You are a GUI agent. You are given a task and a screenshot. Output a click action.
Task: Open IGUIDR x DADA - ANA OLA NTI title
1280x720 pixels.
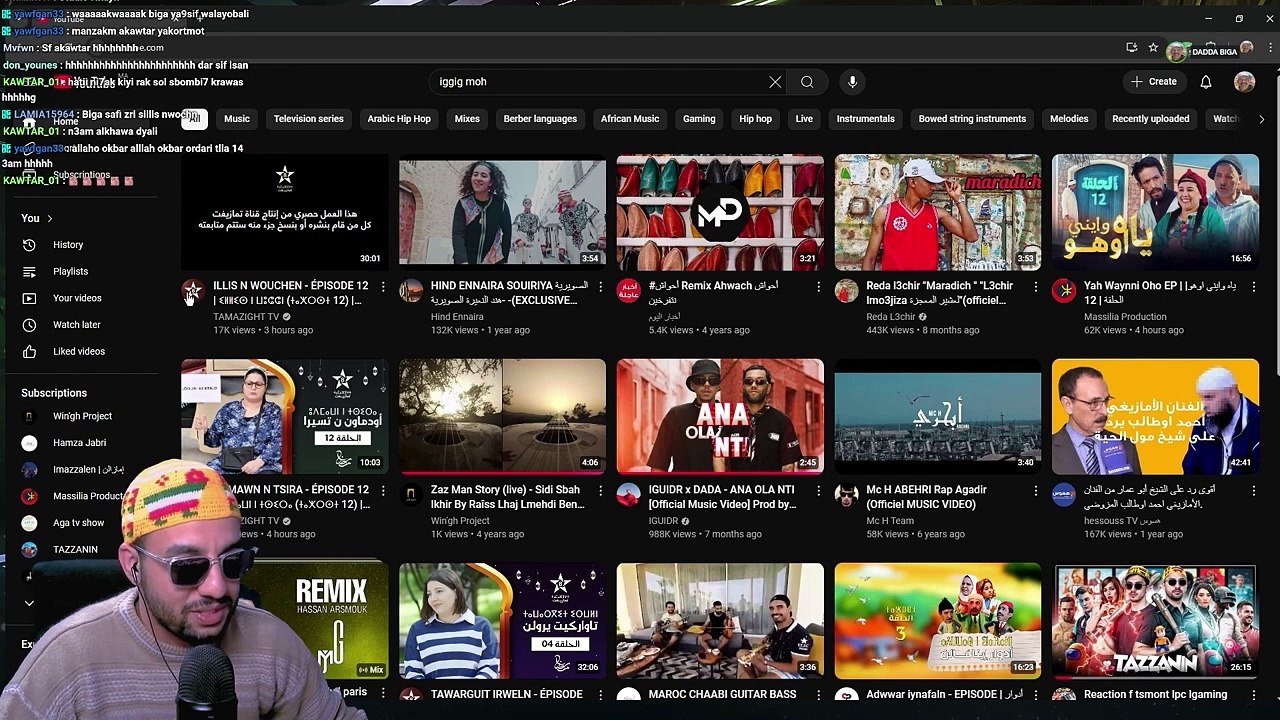[721, 497]
